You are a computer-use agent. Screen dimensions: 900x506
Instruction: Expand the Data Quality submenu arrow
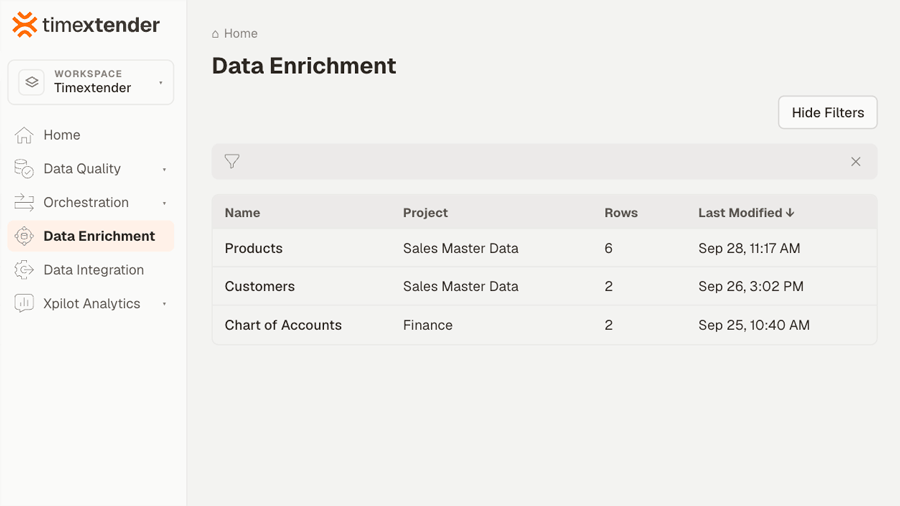point(164,170)
